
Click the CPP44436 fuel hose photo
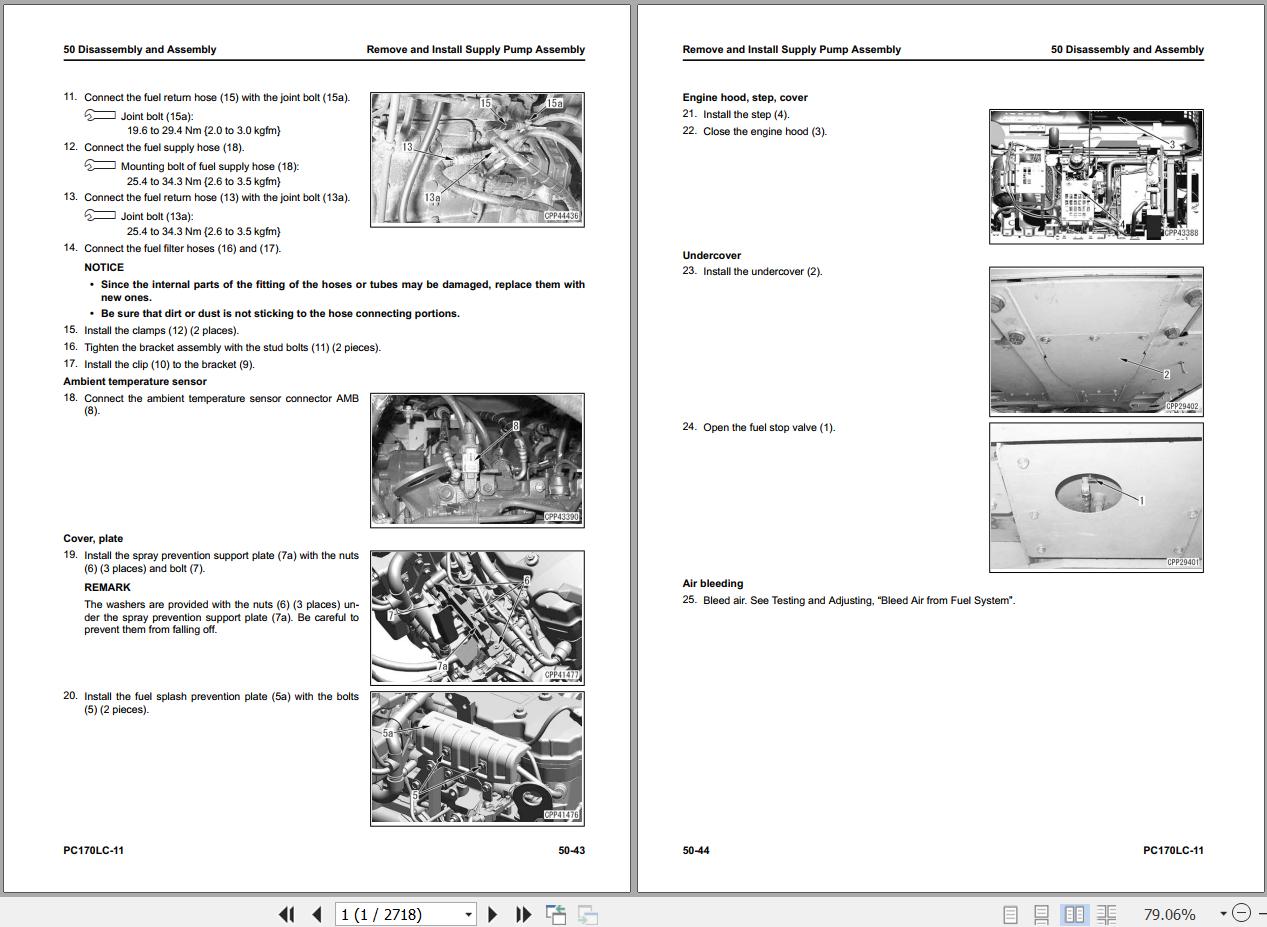click(x=477, y=159)
